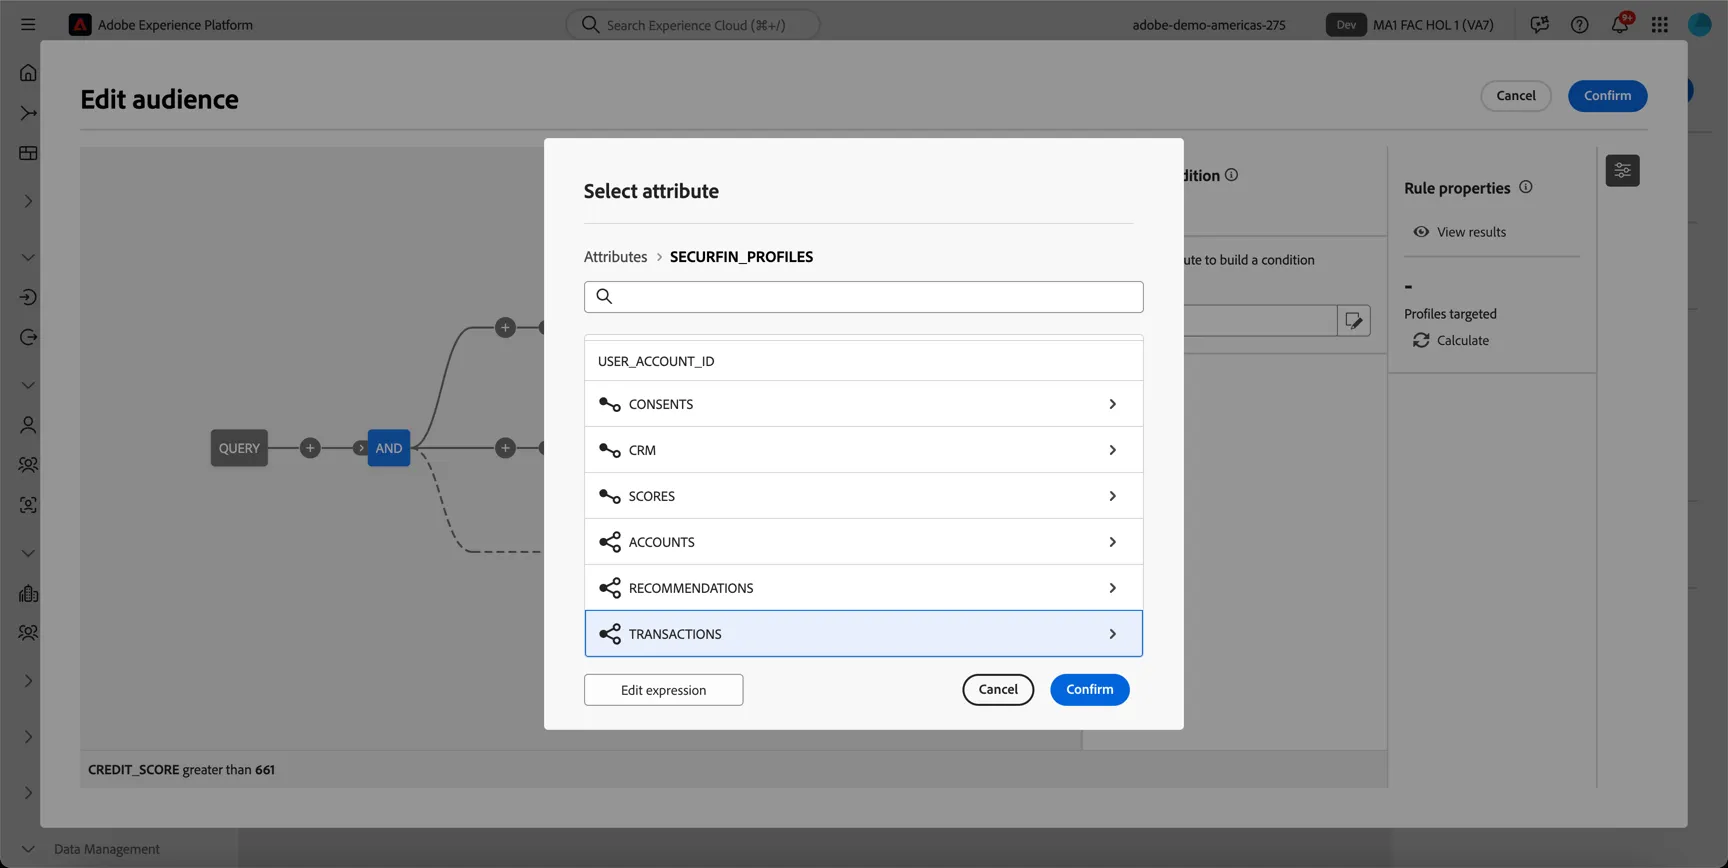Open the MA1 FAC HOL 1 sandbox selector
The height and width of the screenshot is (868, 1728).
pyautogui.click(x=1433, y=25)
